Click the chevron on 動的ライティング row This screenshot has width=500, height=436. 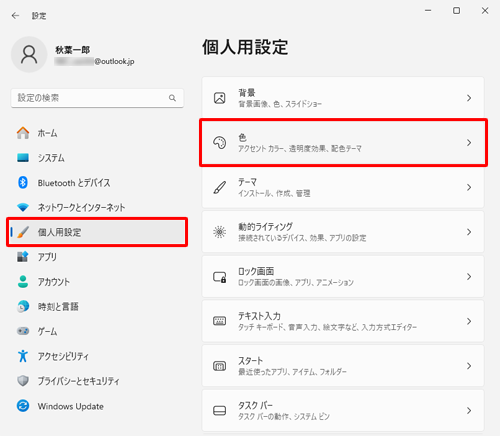(x=469, y=232)
